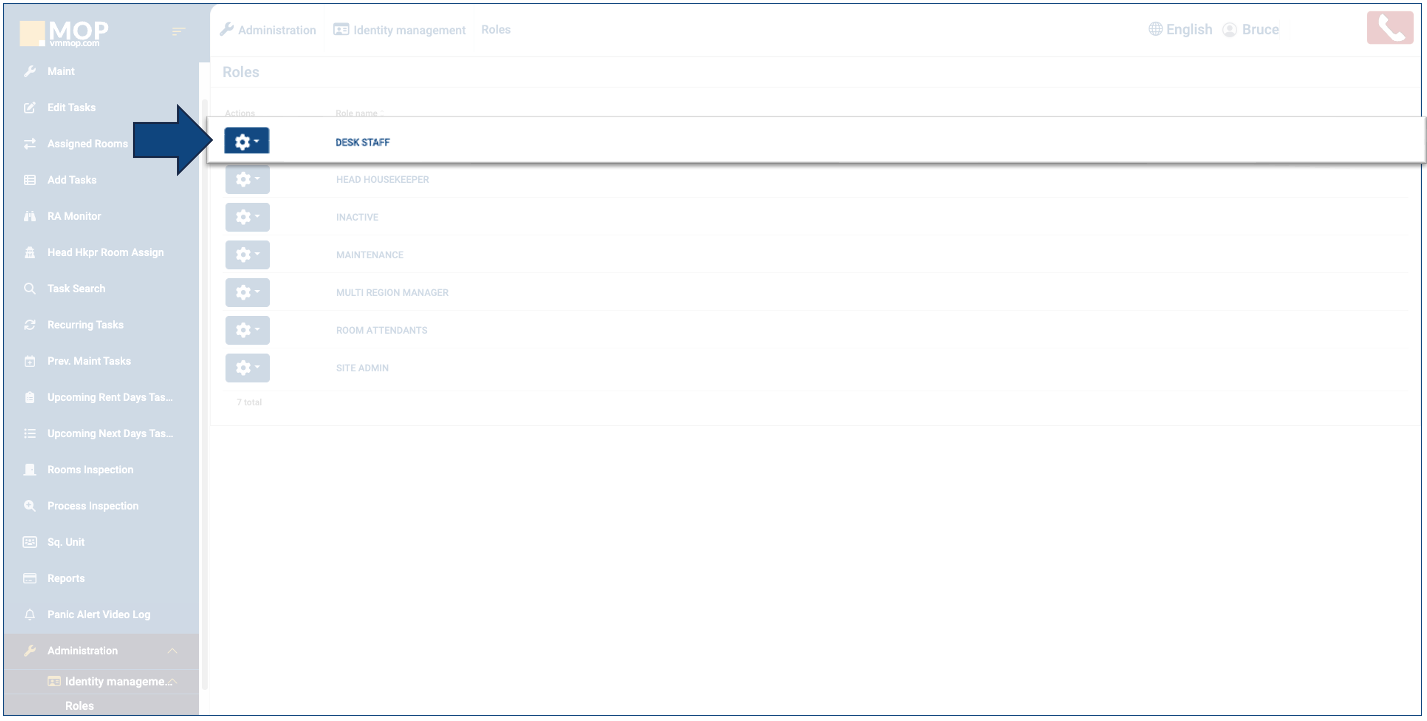The height and width of the screenshot is (721, 1427).
Task: Click the globe icon beside English
Action: (x=1155, y=30)
